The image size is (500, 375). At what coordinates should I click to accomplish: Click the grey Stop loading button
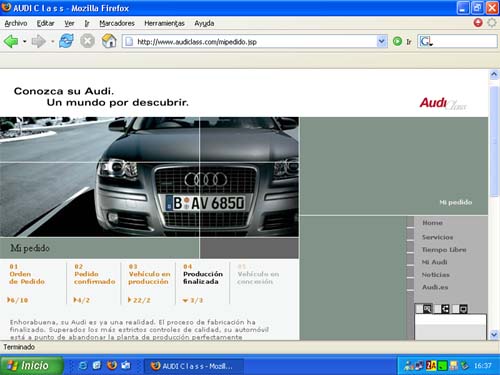pyautogui.click(x=87, y=41)
